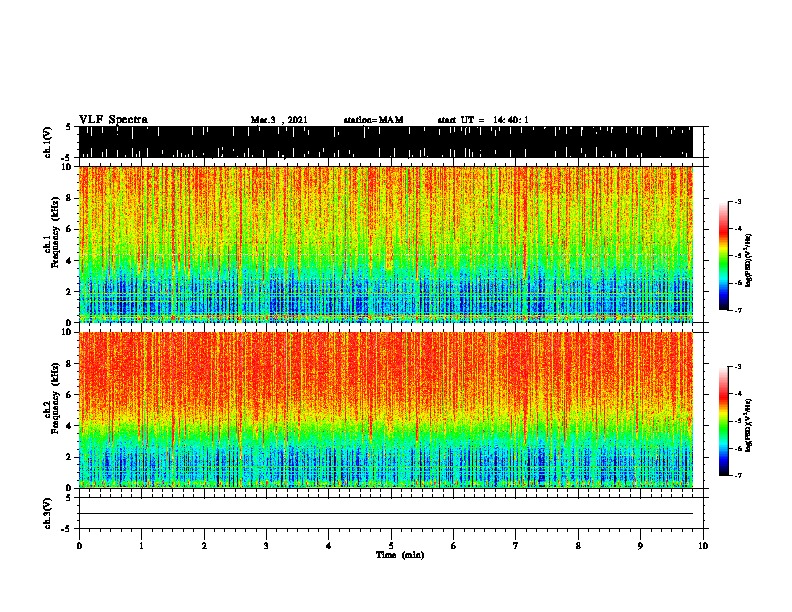Click the flat ch.3 voltage trace line
The width and height of the screenshot is (792, 612).
tap(386, 514)
